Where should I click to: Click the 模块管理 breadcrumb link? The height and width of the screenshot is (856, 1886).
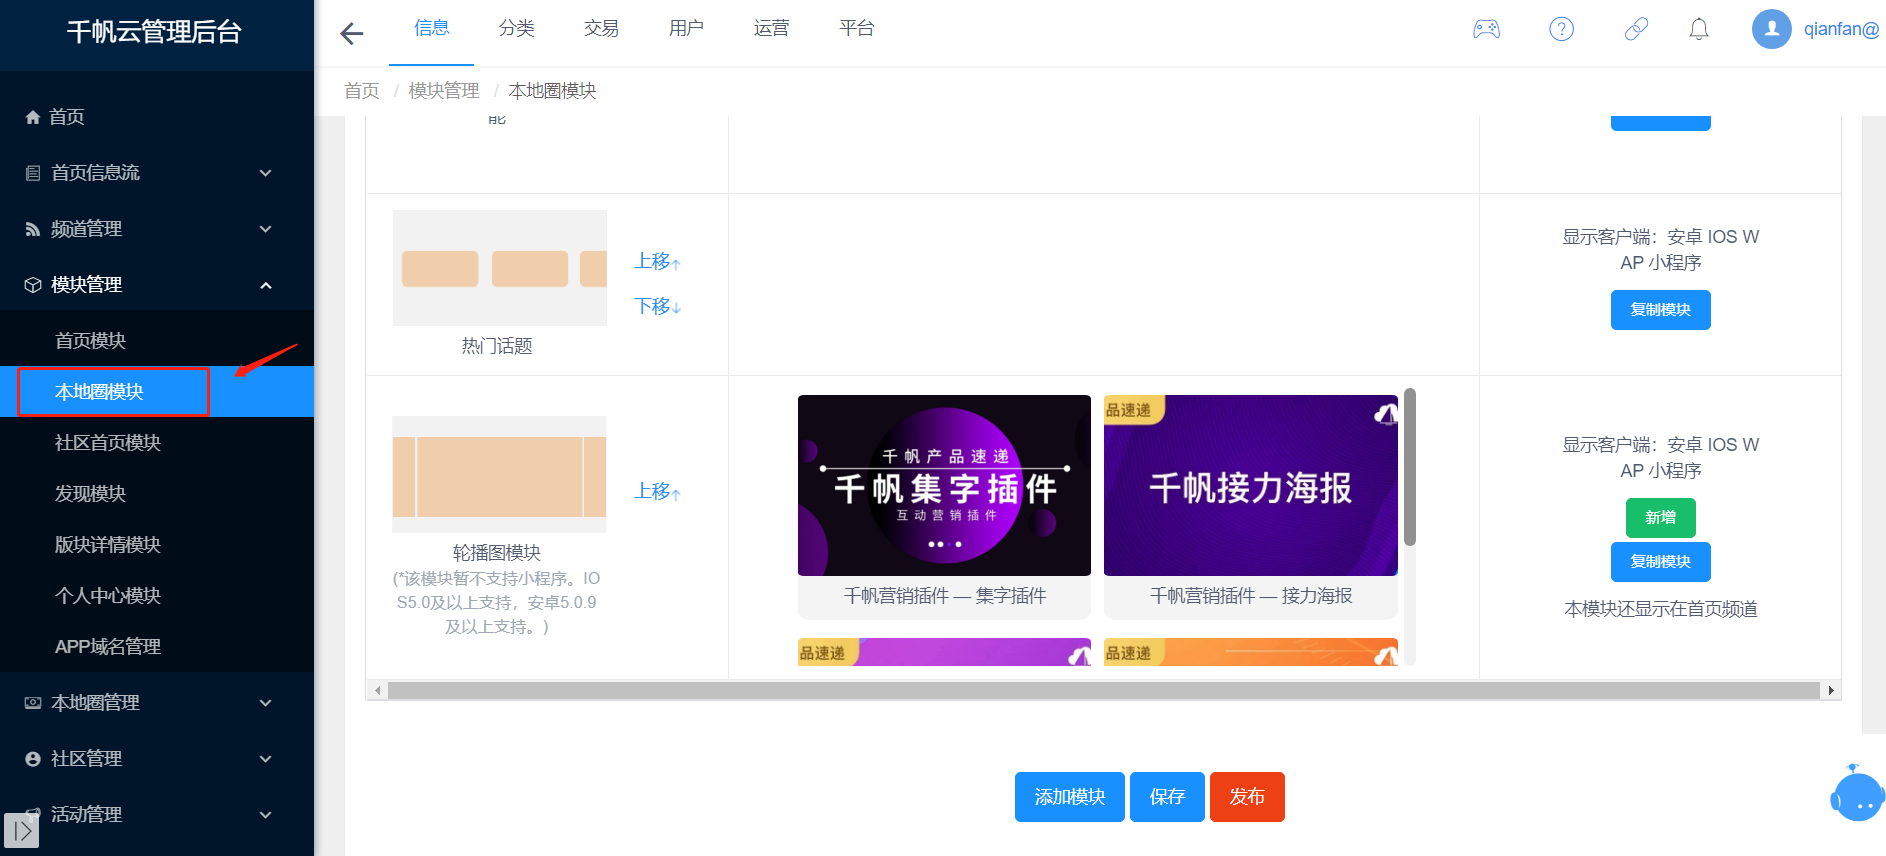point(444,91)
